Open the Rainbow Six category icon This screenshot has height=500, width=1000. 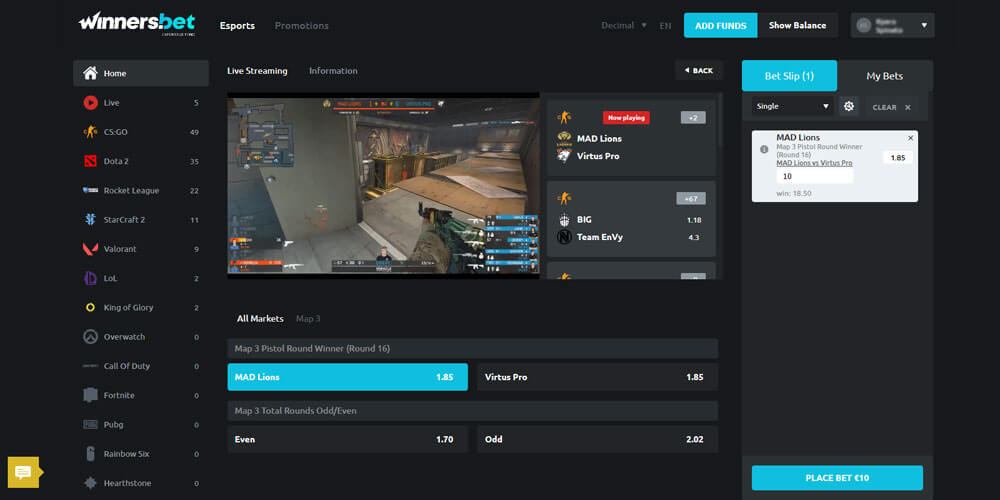click(90, 454)
